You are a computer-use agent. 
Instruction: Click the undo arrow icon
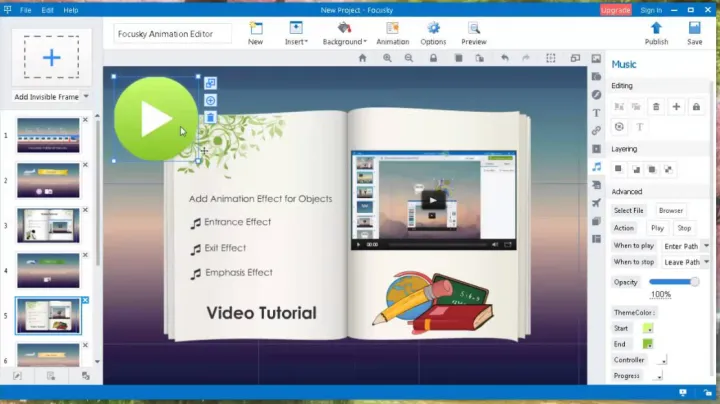[504, 58]
